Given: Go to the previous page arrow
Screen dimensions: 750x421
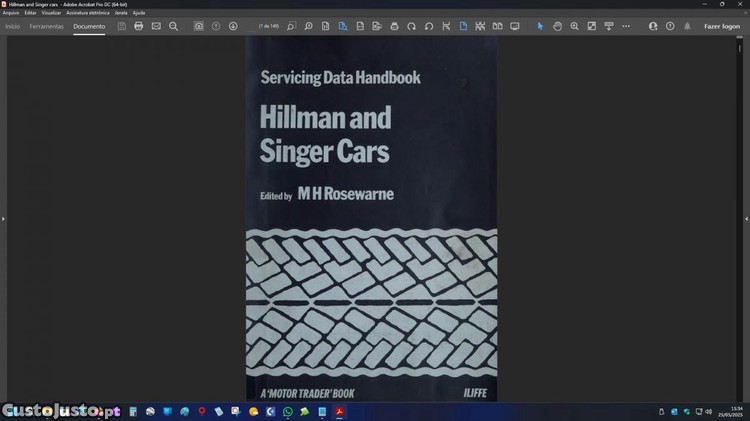Looking at the screenshot, I should [x=216, y=26].
